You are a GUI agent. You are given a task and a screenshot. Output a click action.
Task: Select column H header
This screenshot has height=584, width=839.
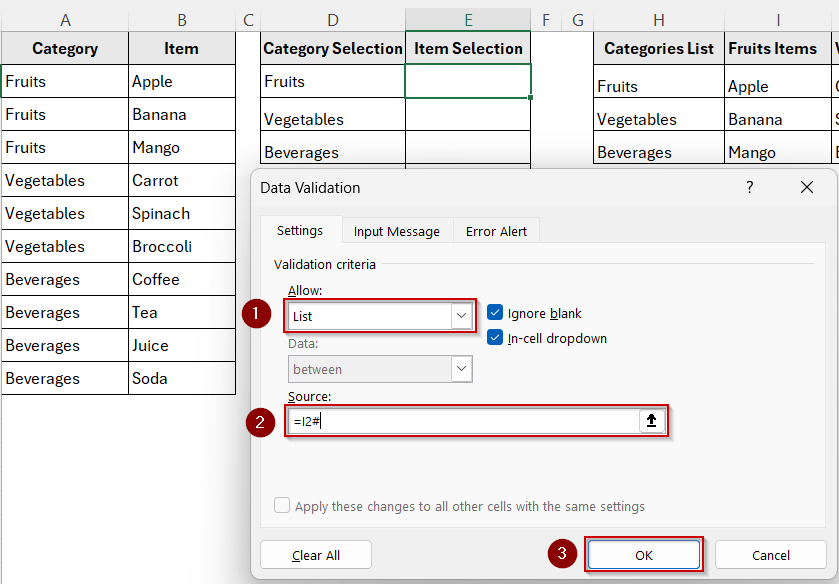[659, 20]
